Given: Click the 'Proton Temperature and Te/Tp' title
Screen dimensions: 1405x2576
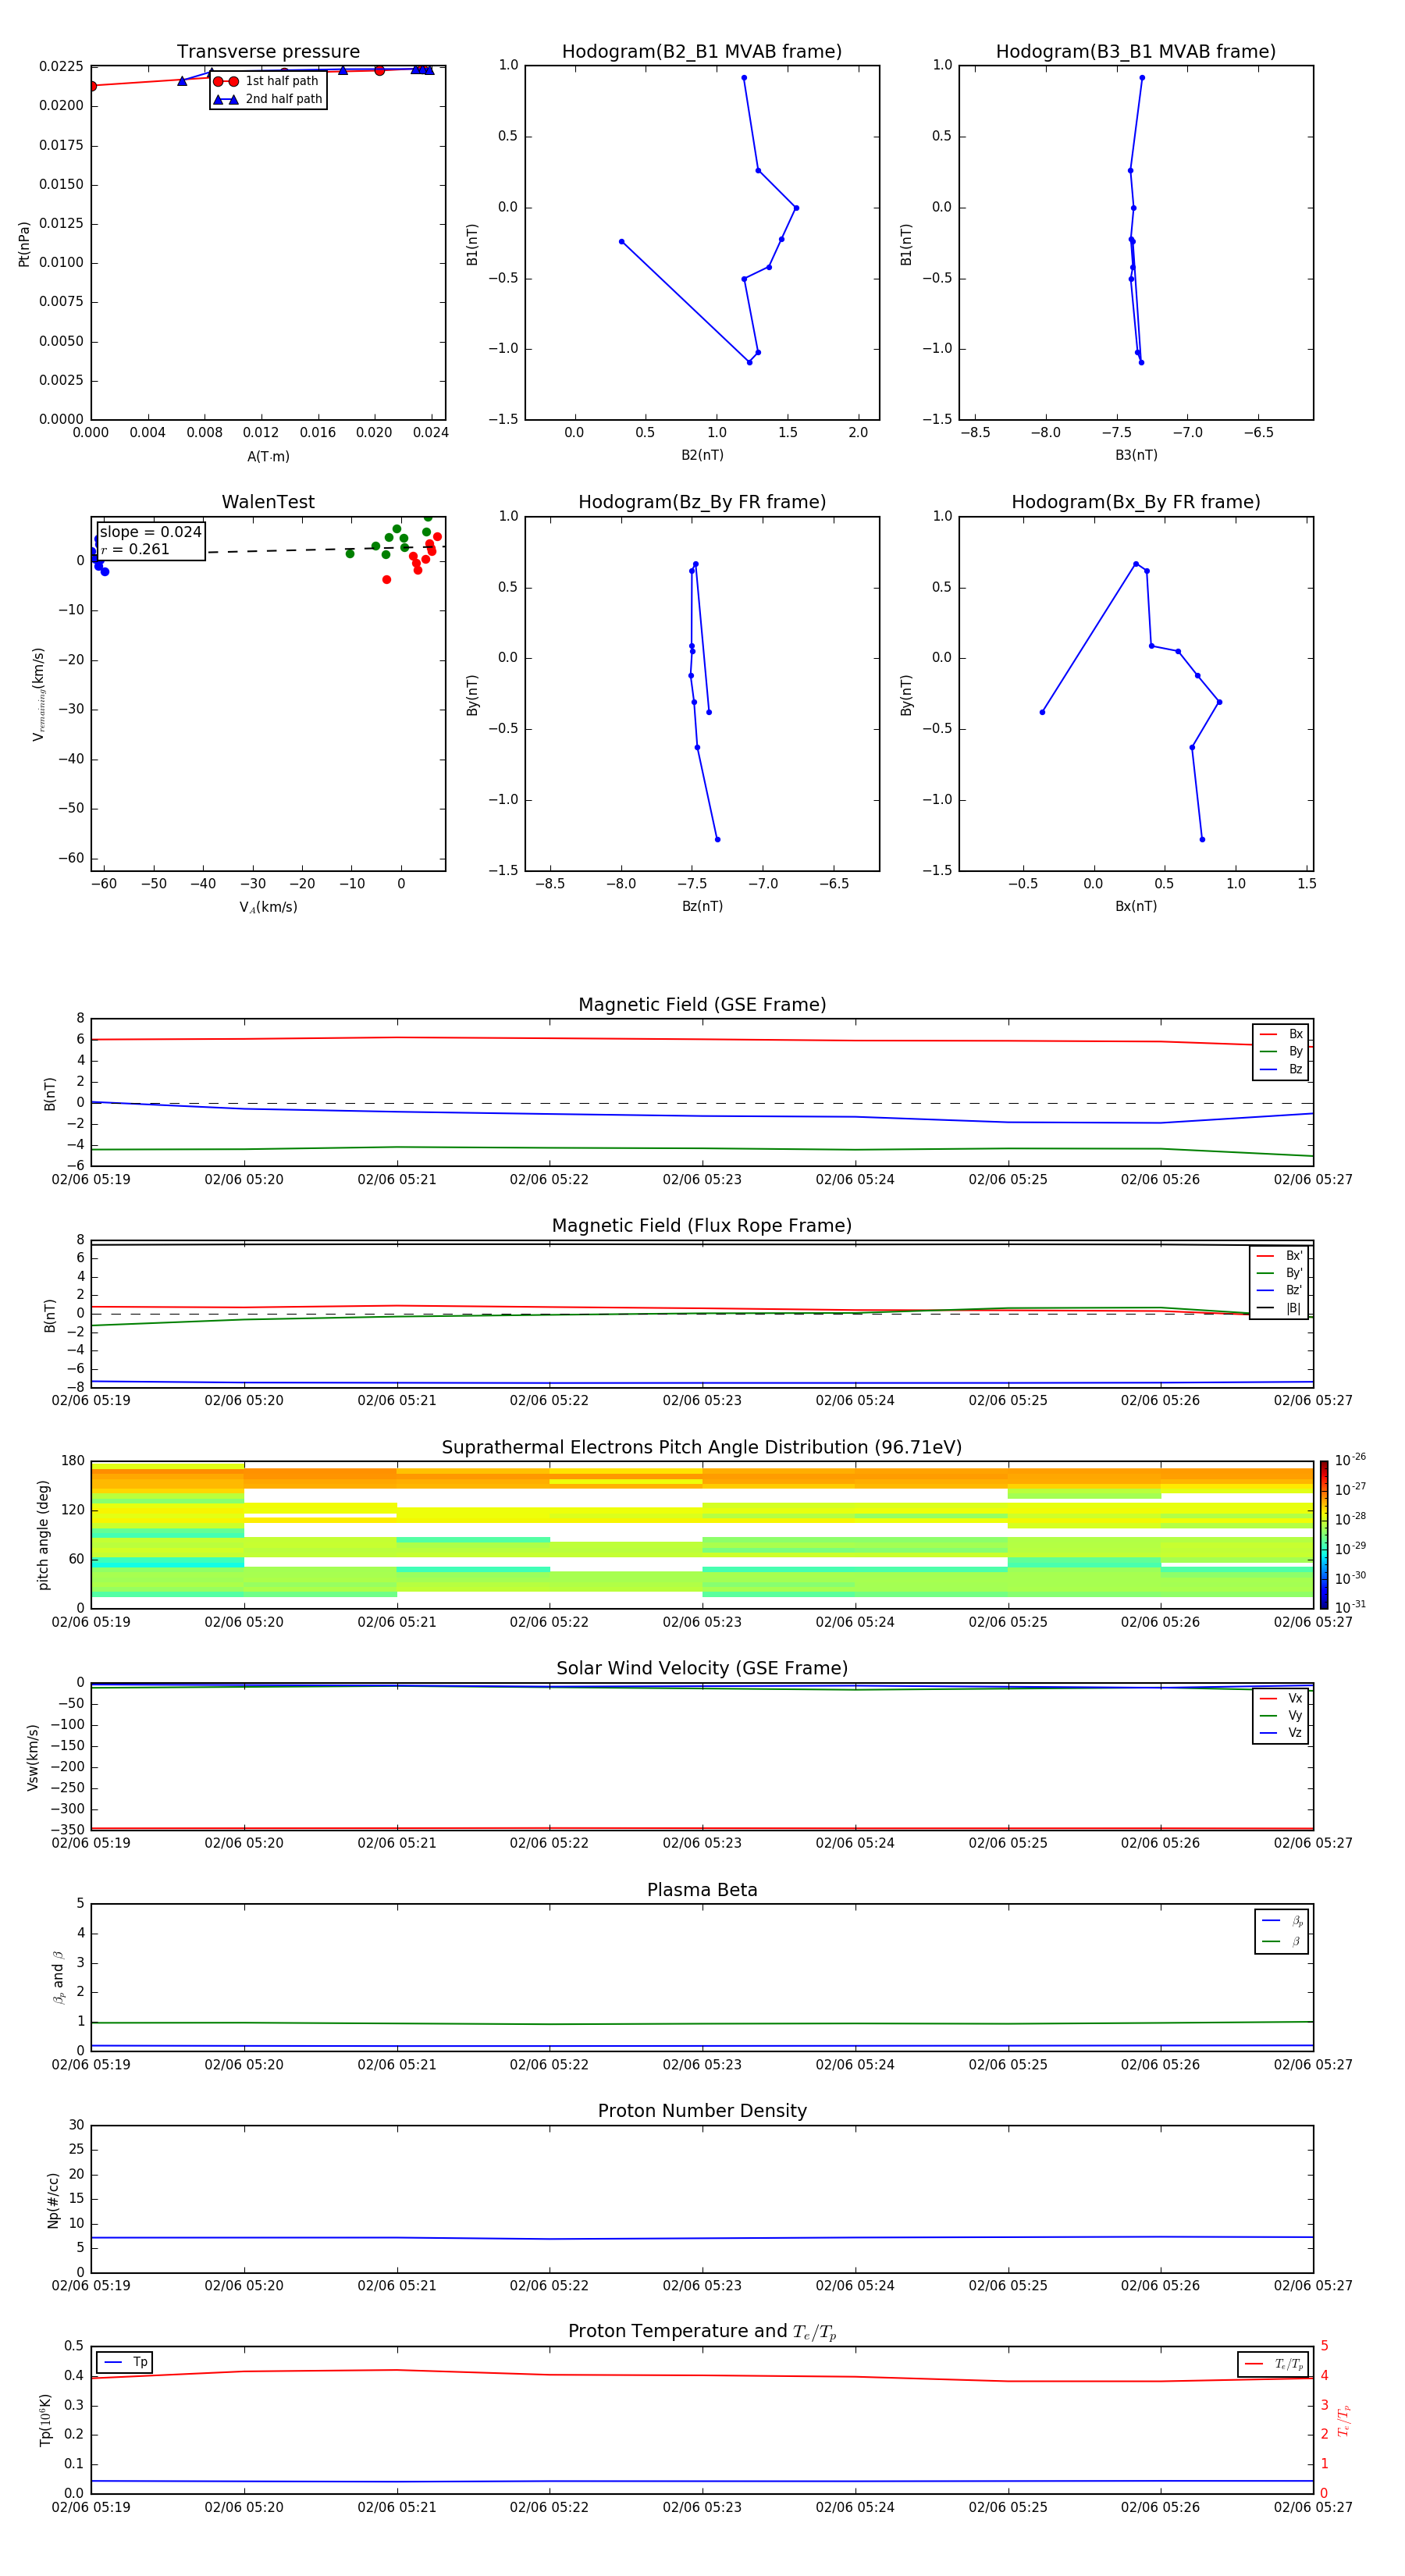Looking at the screenshot, I should click(x=702, y=2332).
